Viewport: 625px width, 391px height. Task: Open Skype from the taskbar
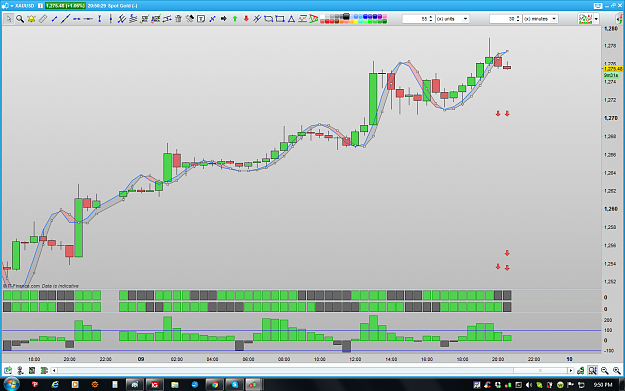click(x=235, y=385)
